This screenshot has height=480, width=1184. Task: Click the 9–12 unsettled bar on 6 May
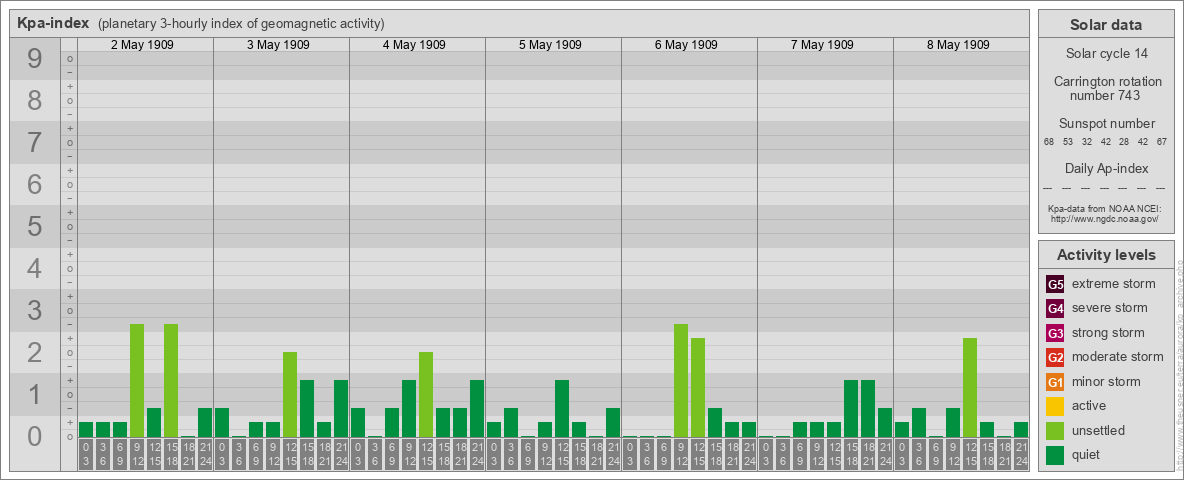tap(681, 380)
